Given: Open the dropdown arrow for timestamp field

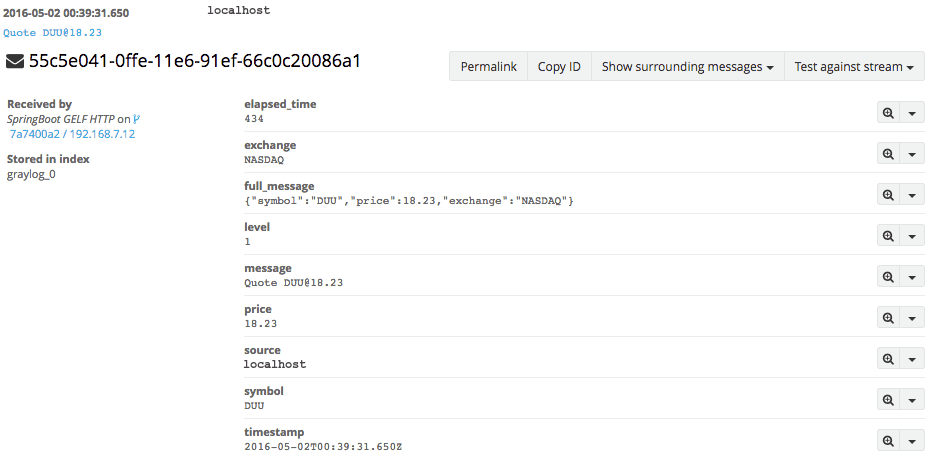Looking at the screenshot, I should coord(912,441).
